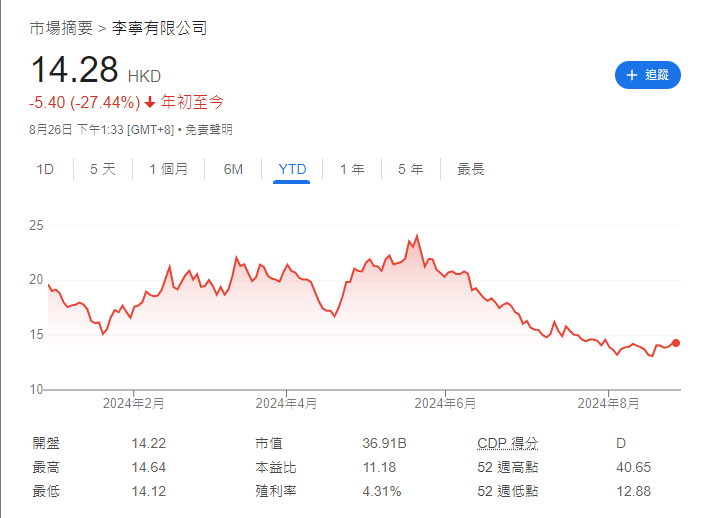
Task: Switch to the 5 天 range tab
Action: click(103, 169)
